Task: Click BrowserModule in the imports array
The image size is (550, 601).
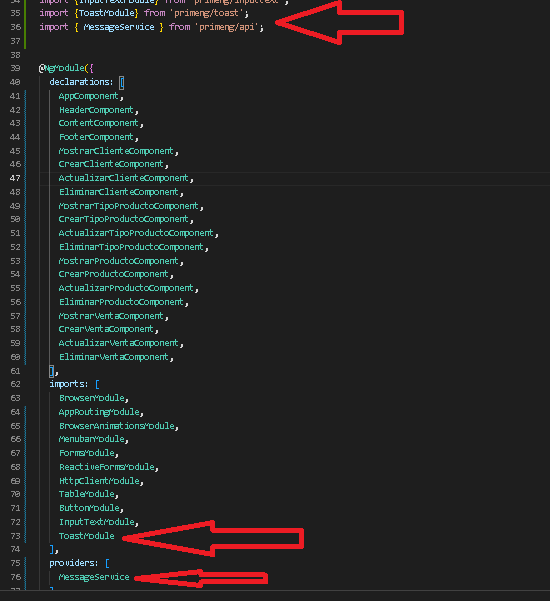Action: (x=91, y=398)
